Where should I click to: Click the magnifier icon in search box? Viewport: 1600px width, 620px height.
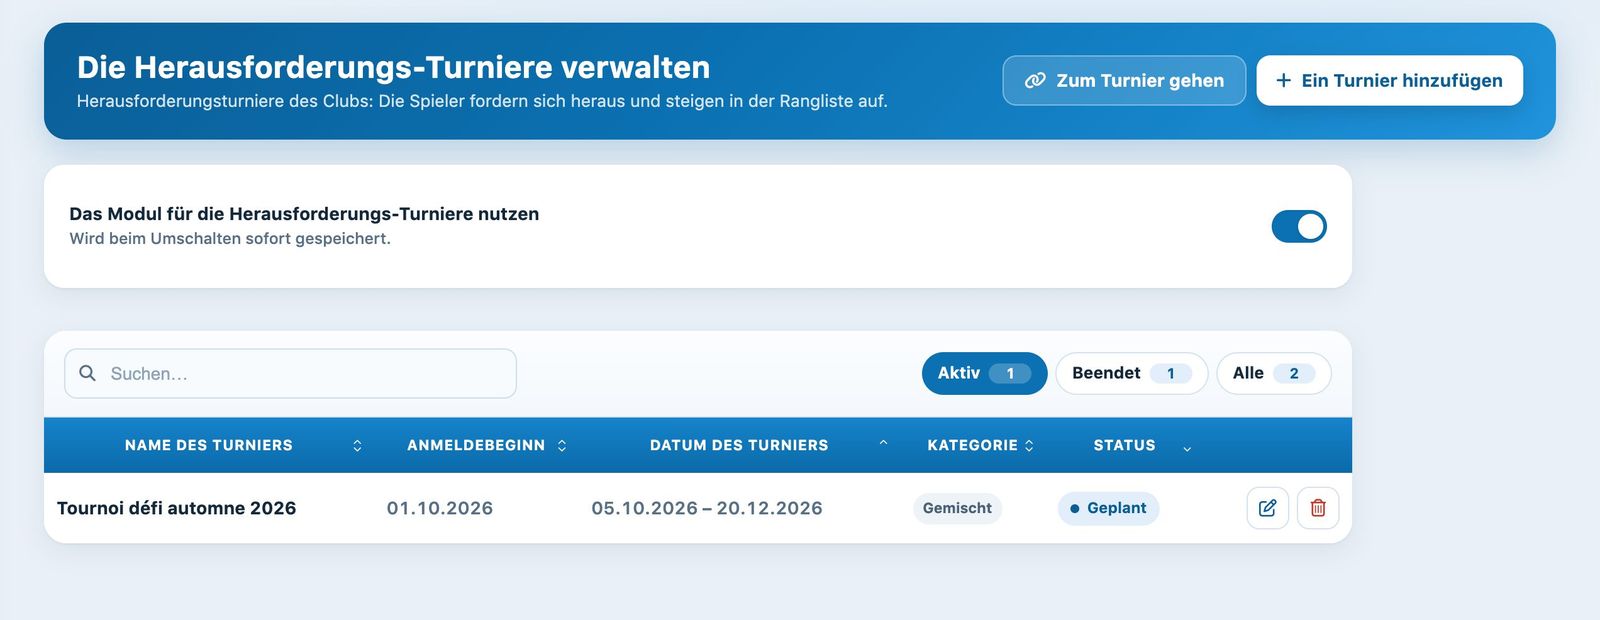point(88,373)
